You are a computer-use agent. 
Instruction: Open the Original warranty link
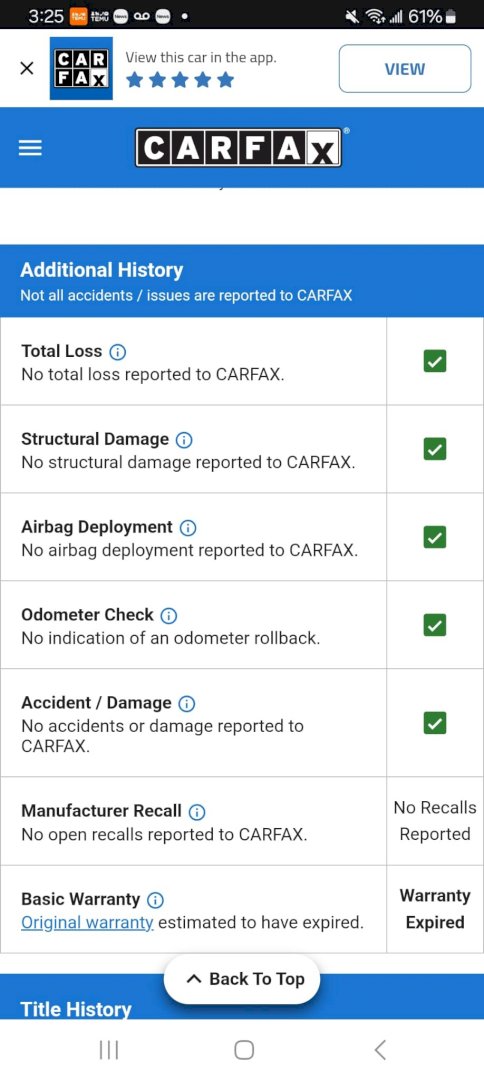[x=87, y=923]
